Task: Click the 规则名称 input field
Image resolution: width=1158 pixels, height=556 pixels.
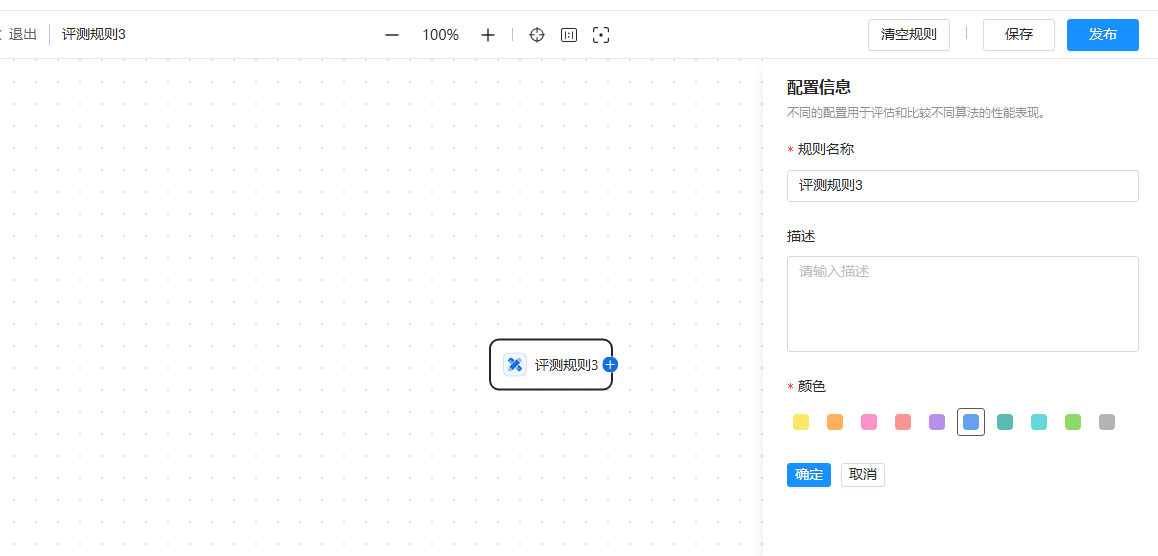Action: coord(962,186)
